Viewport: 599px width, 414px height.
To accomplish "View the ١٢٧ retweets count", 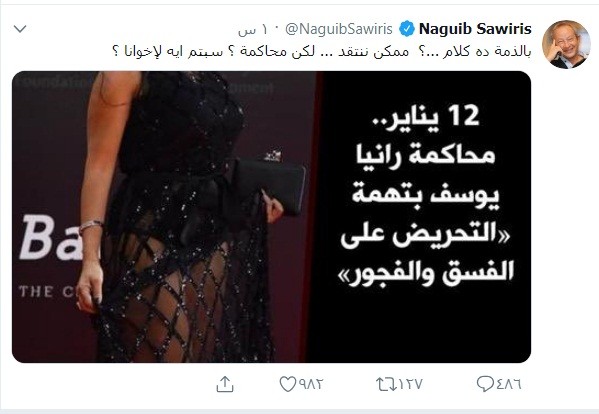I will pos(411,384).
